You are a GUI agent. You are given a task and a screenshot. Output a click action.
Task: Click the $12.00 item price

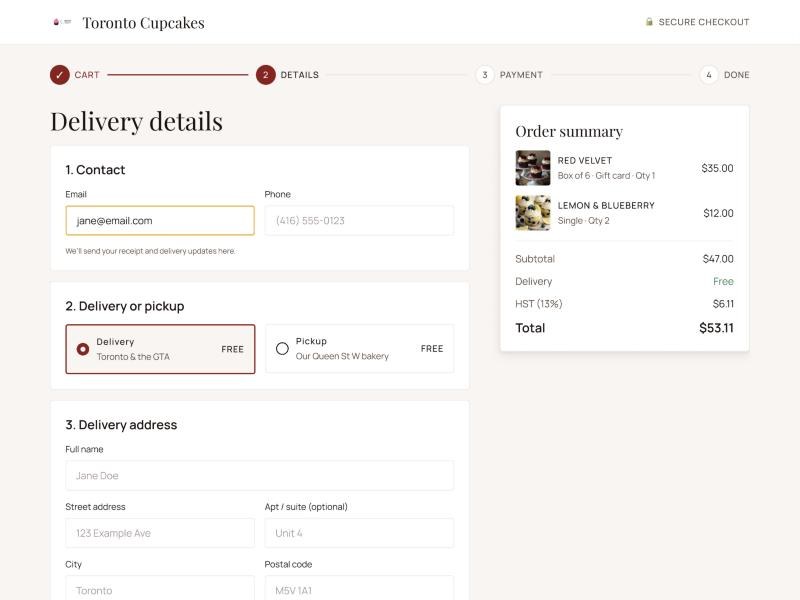click(718, 213)
